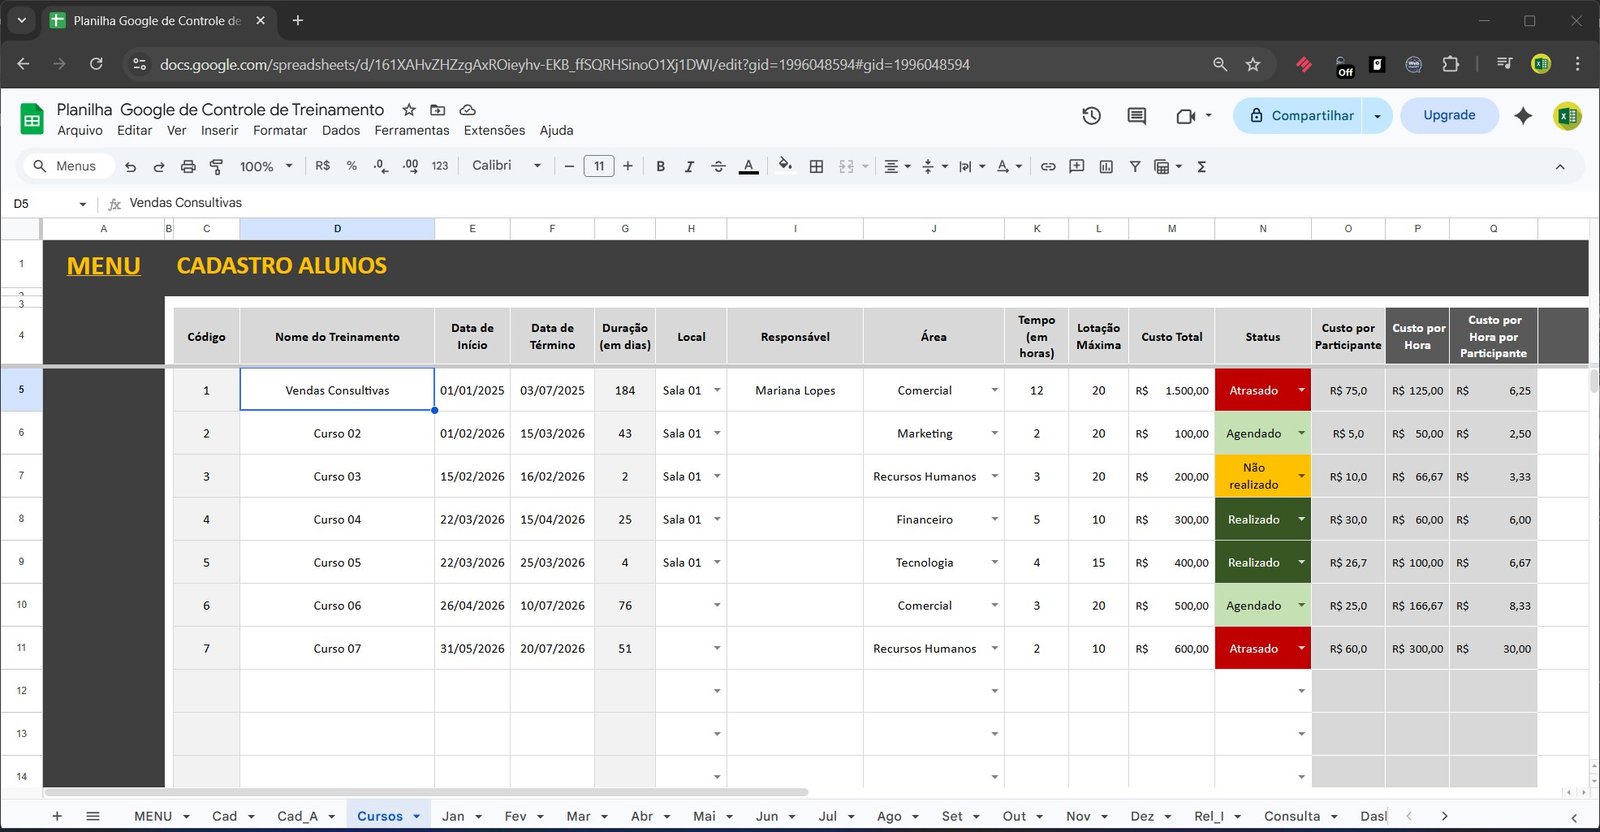Image resolution: width=1600 pixels, height=832 pixels.
Task: Select the paint format roller icon
Action: (216, 167)
